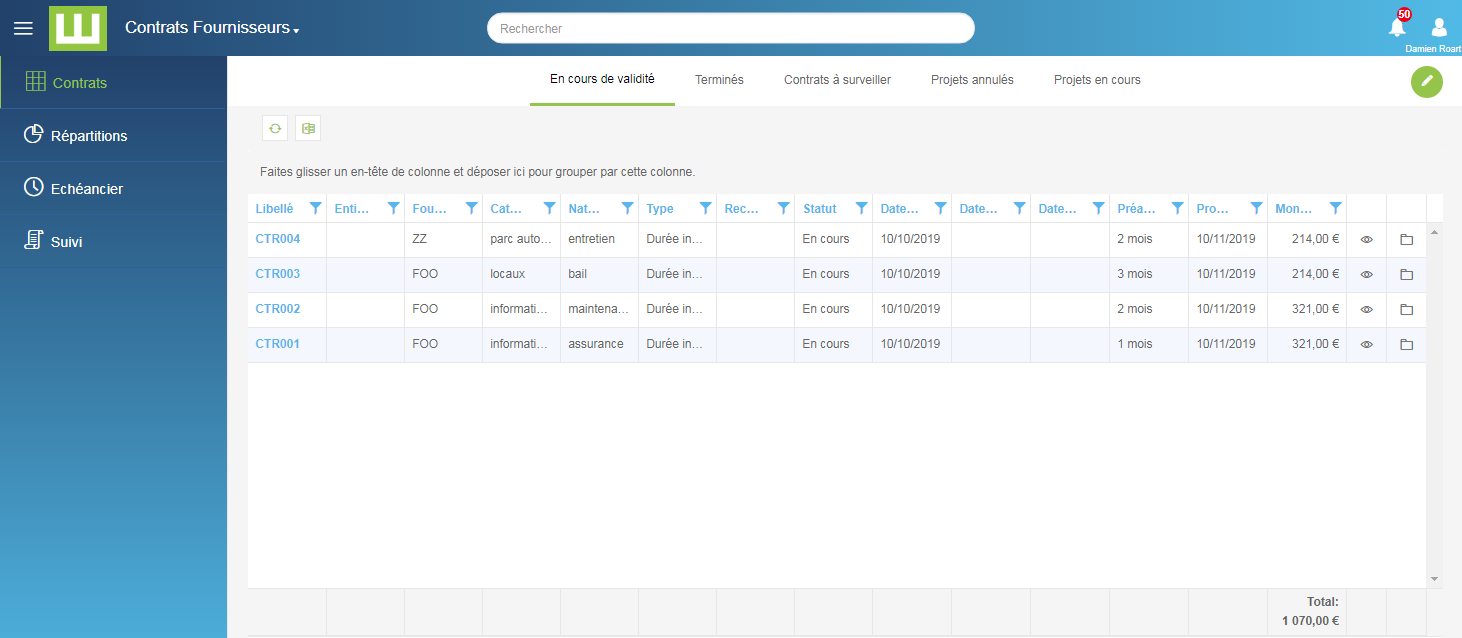Switch to the Contrats à surveiller tab
Screen dimensions: 1462x638
pos(837,80)
